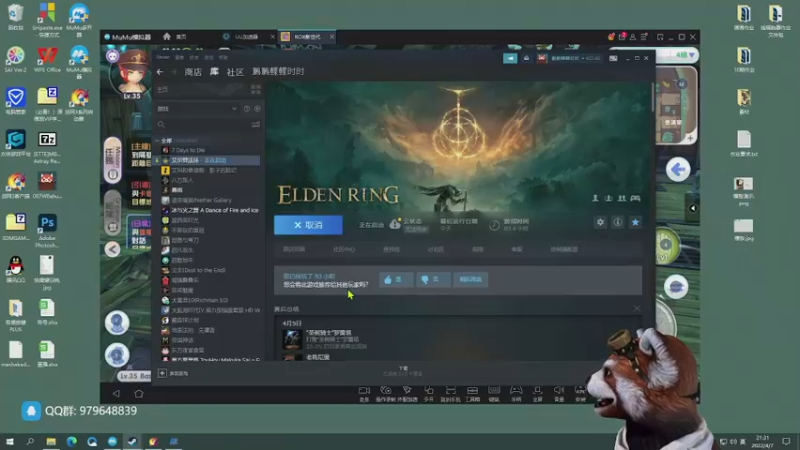Open File Explorer from taskbar
This screenshot has height=450, width=800.
51,441
